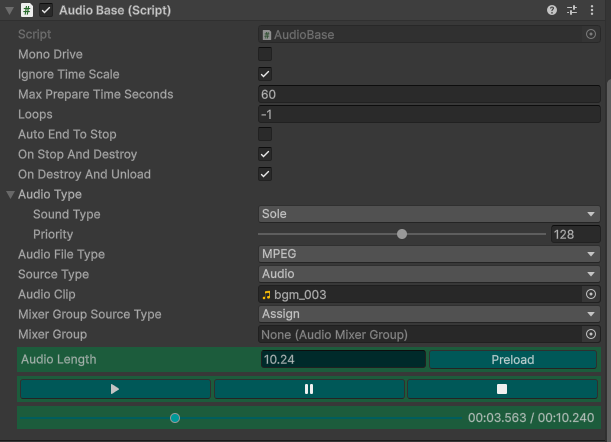Click the Audio Length label
Image resolution: width=611 pixels, height=442 pixels.
(58, 359)
